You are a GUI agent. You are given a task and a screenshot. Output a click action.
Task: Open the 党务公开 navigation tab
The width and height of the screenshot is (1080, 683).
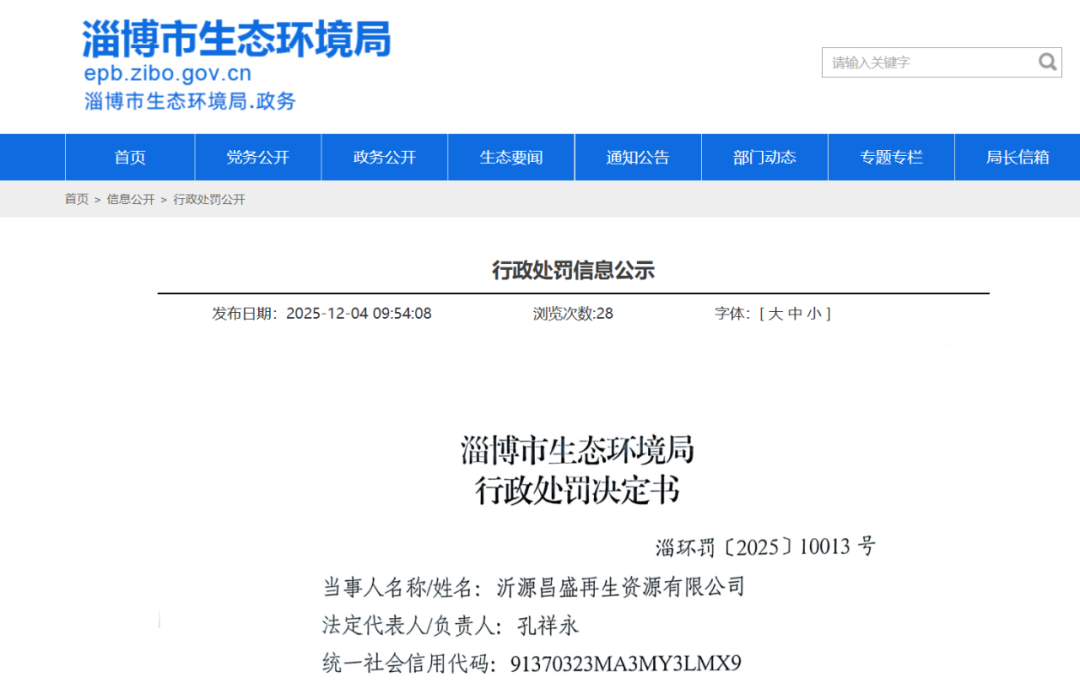pos(257,157)
